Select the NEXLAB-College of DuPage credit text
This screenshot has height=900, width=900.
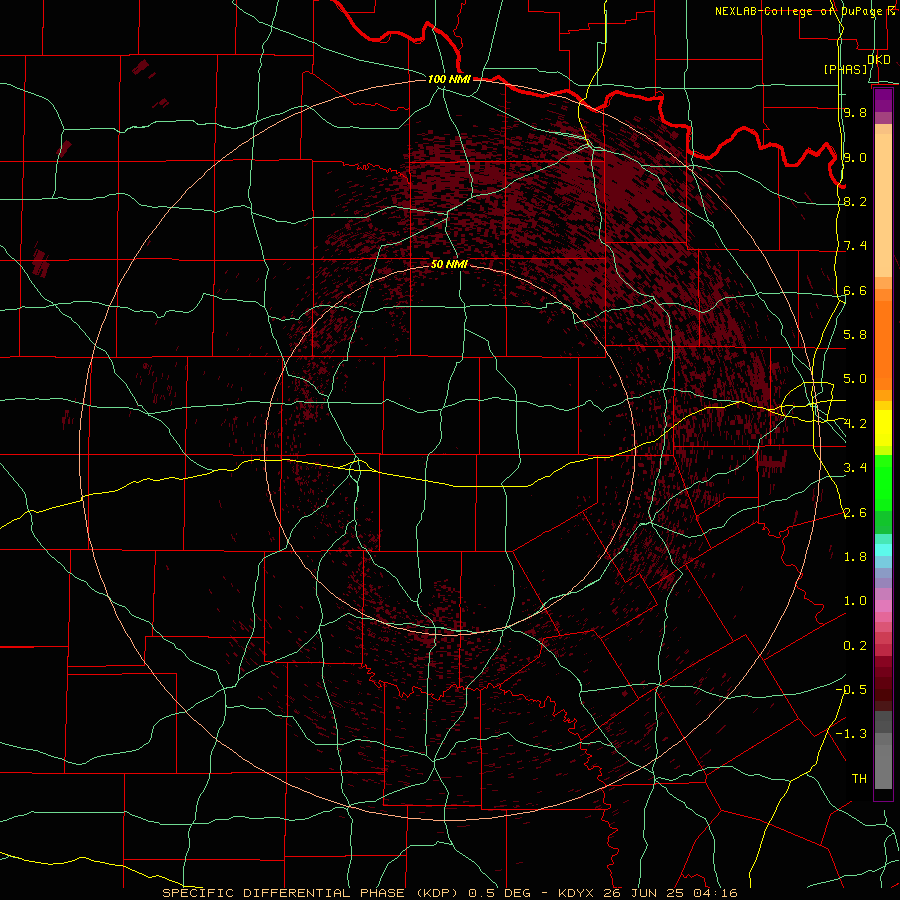[x=798, y=11]
